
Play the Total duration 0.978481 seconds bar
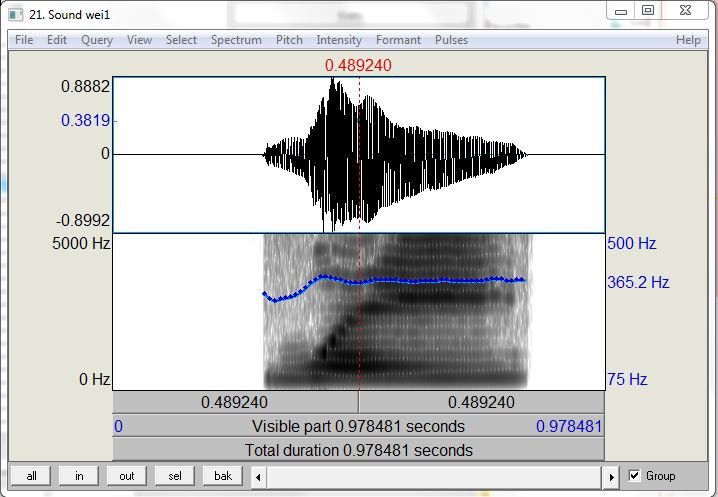pos(359,450)
